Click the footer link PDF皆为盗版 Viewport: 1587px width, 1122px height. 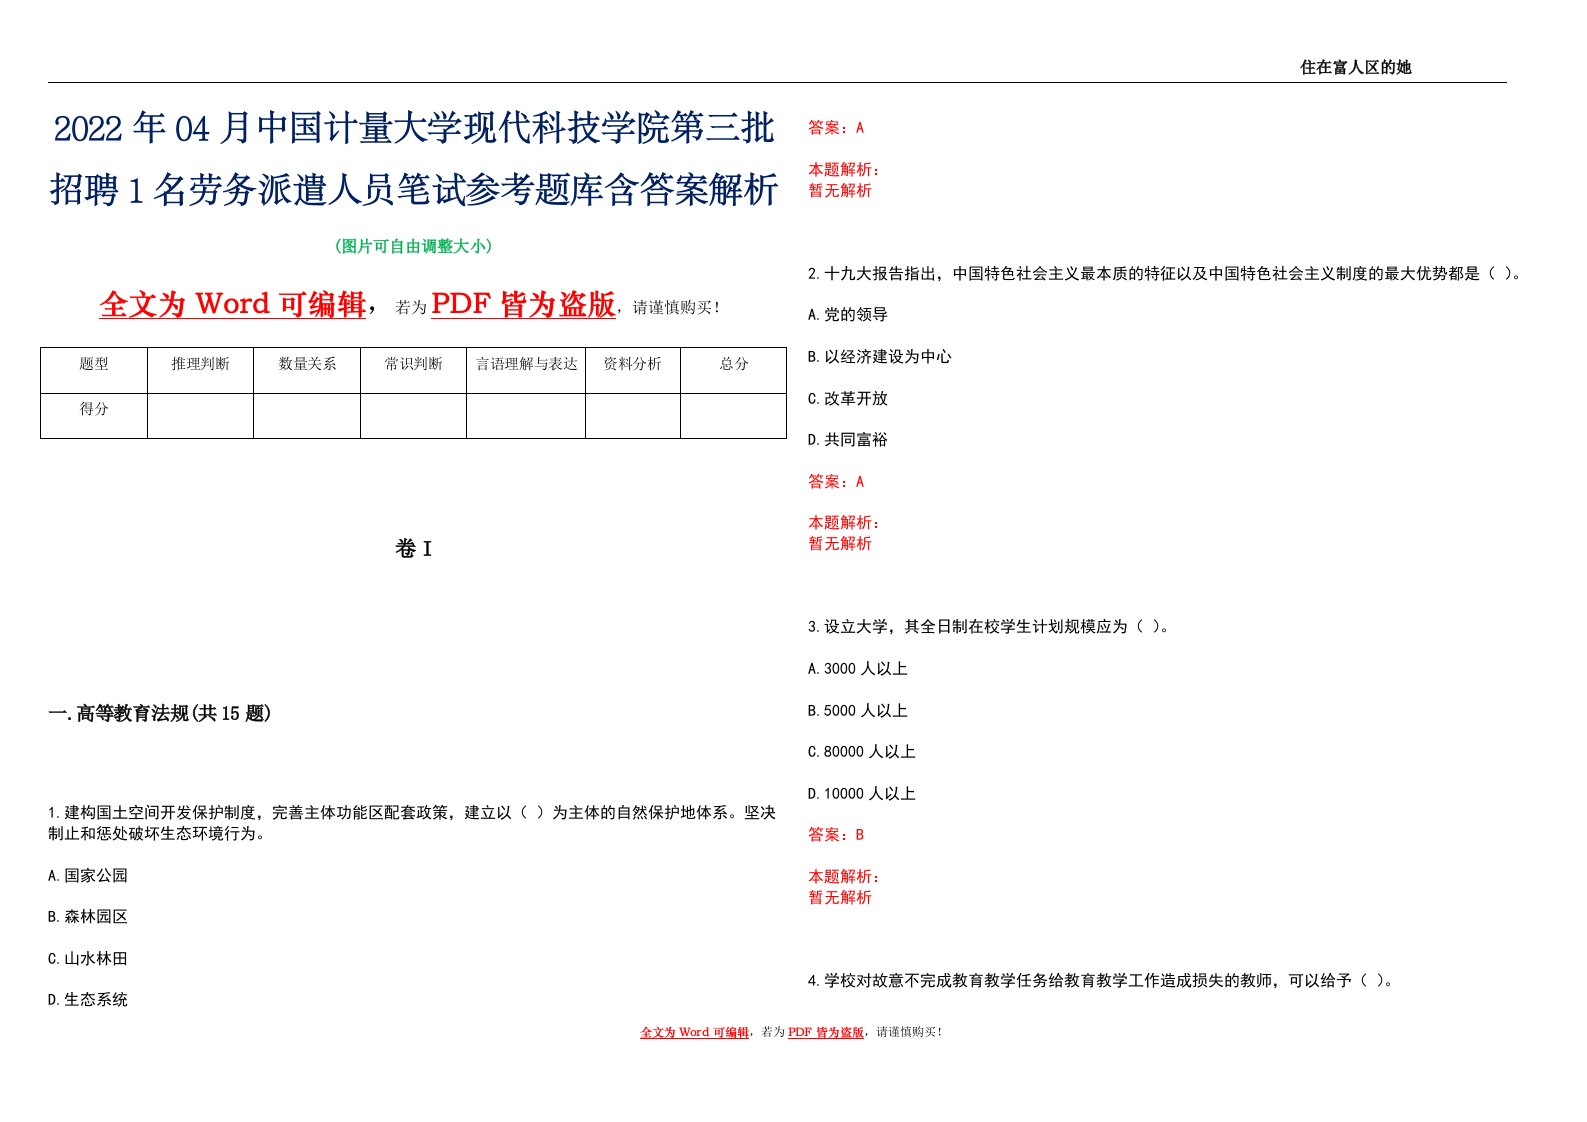tap(826, 1032)
